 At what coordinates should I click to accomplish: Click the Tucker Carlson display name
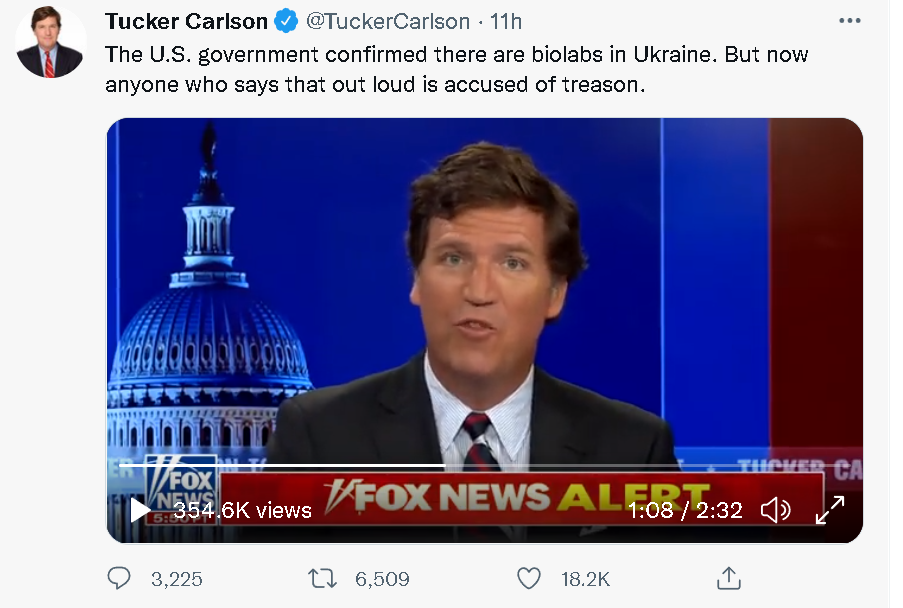click(186, 21)
